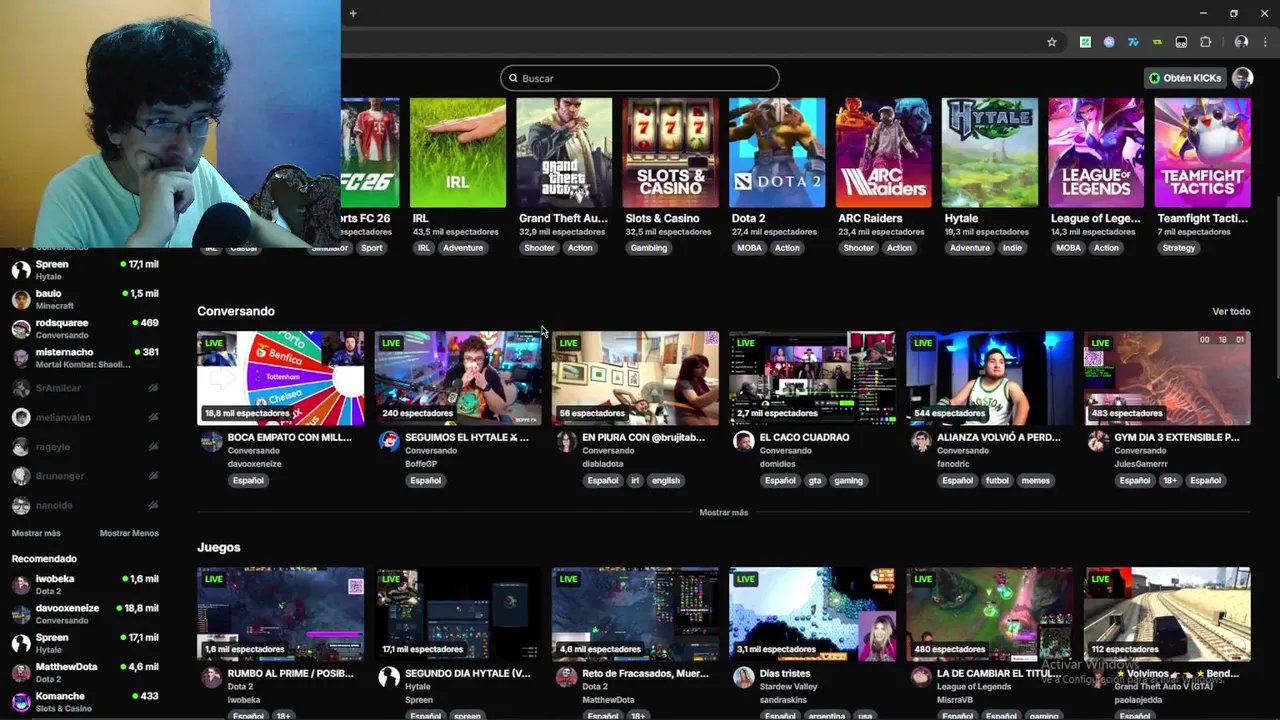
Task: Open offline nanoide channel in sidebar
Action: coord(85,505)
